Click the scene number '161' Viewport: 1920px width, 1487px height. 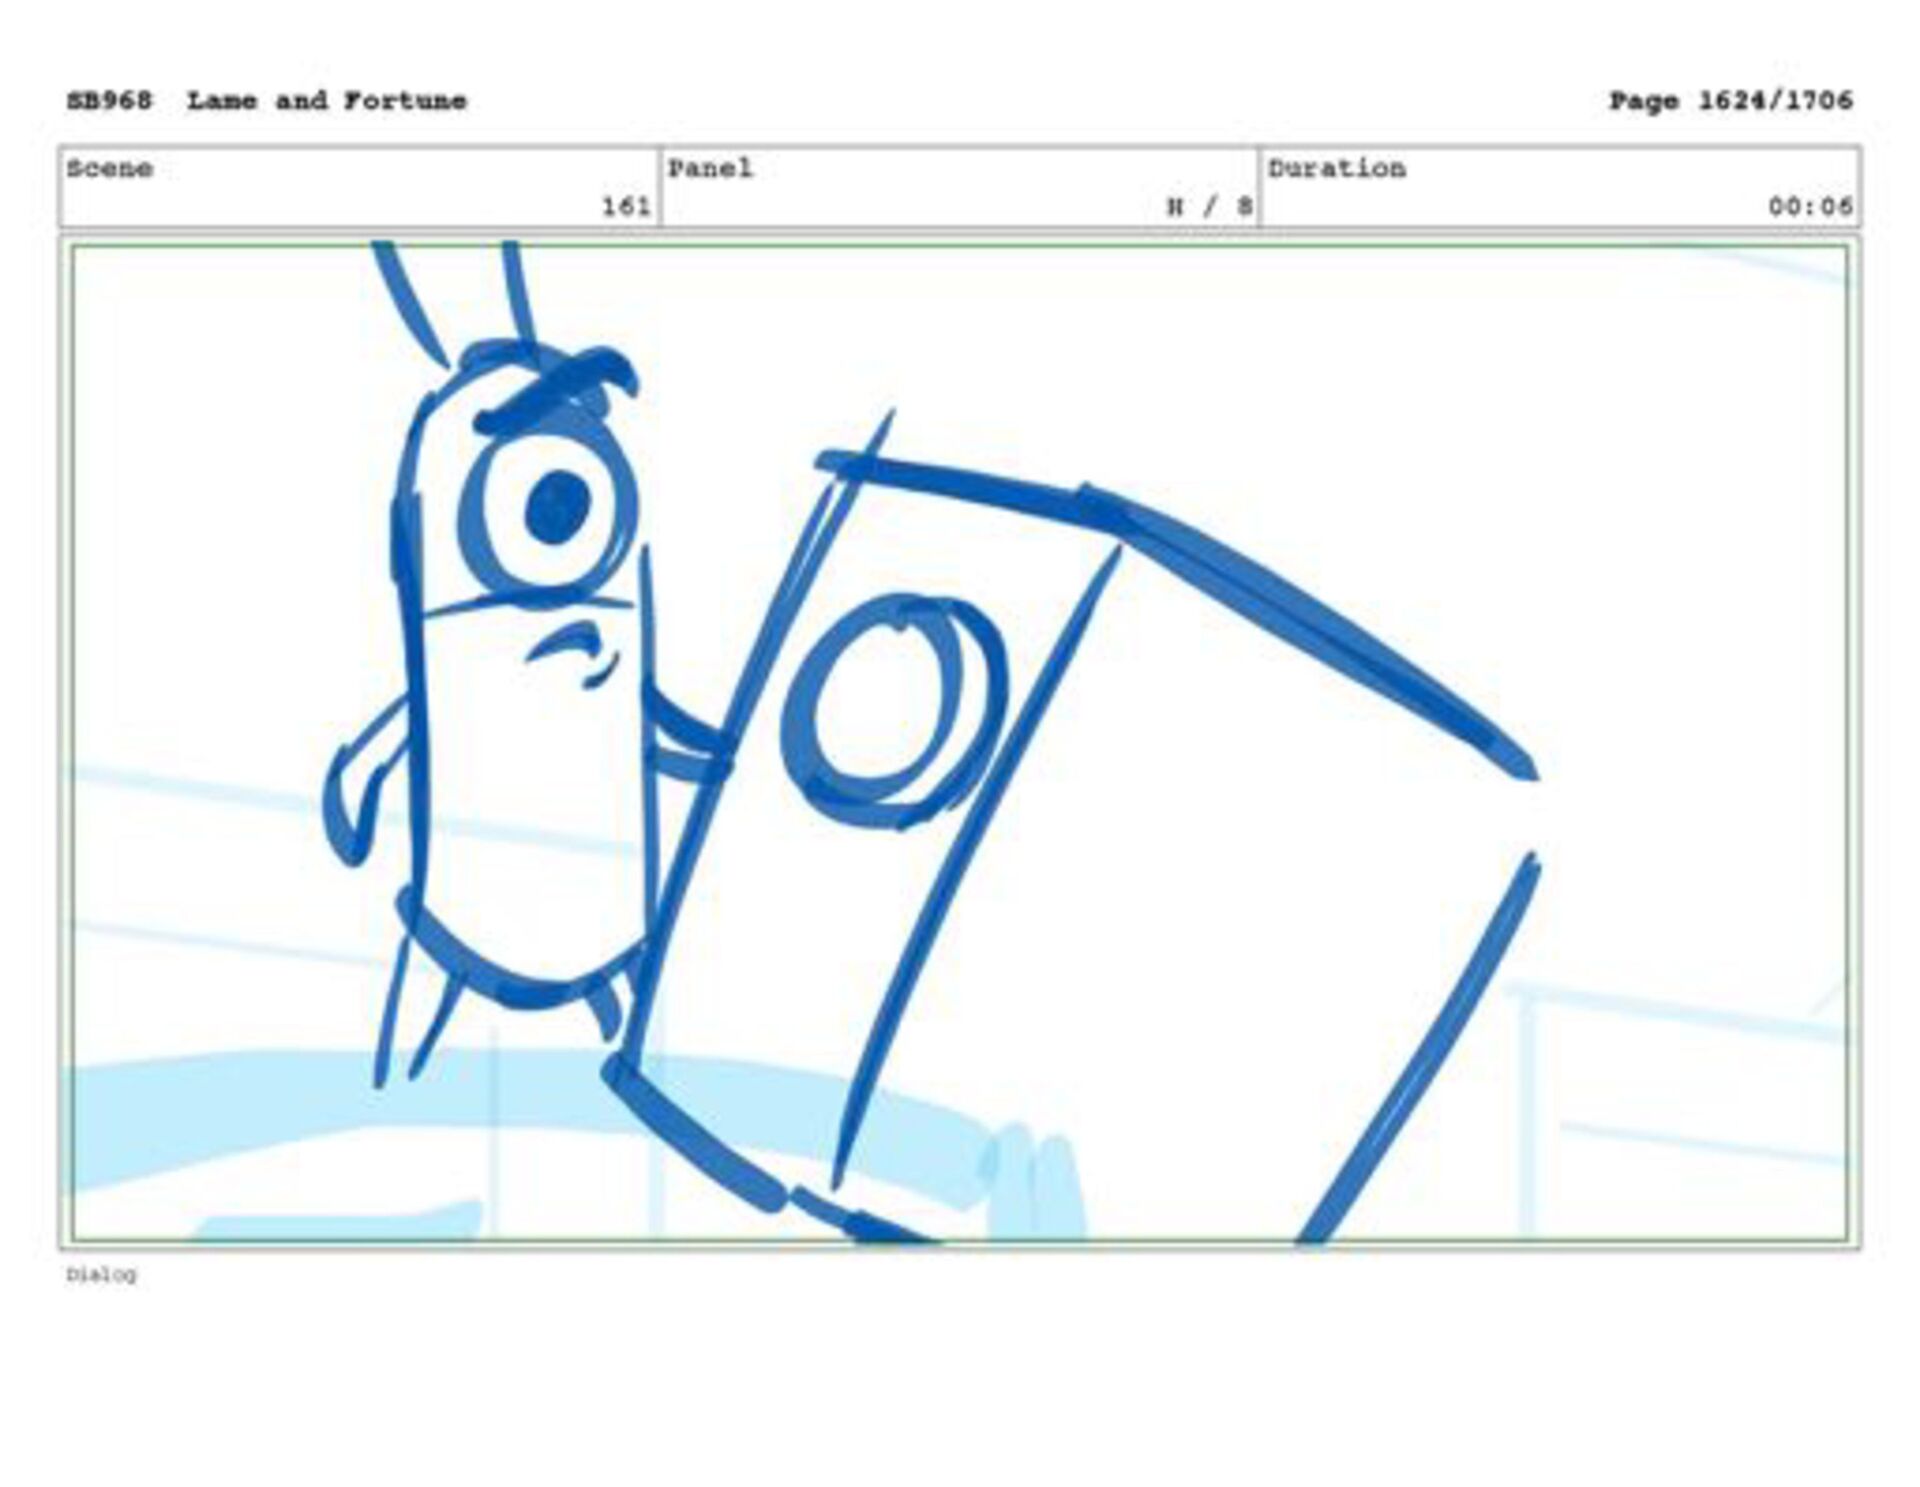click(626, 207)
